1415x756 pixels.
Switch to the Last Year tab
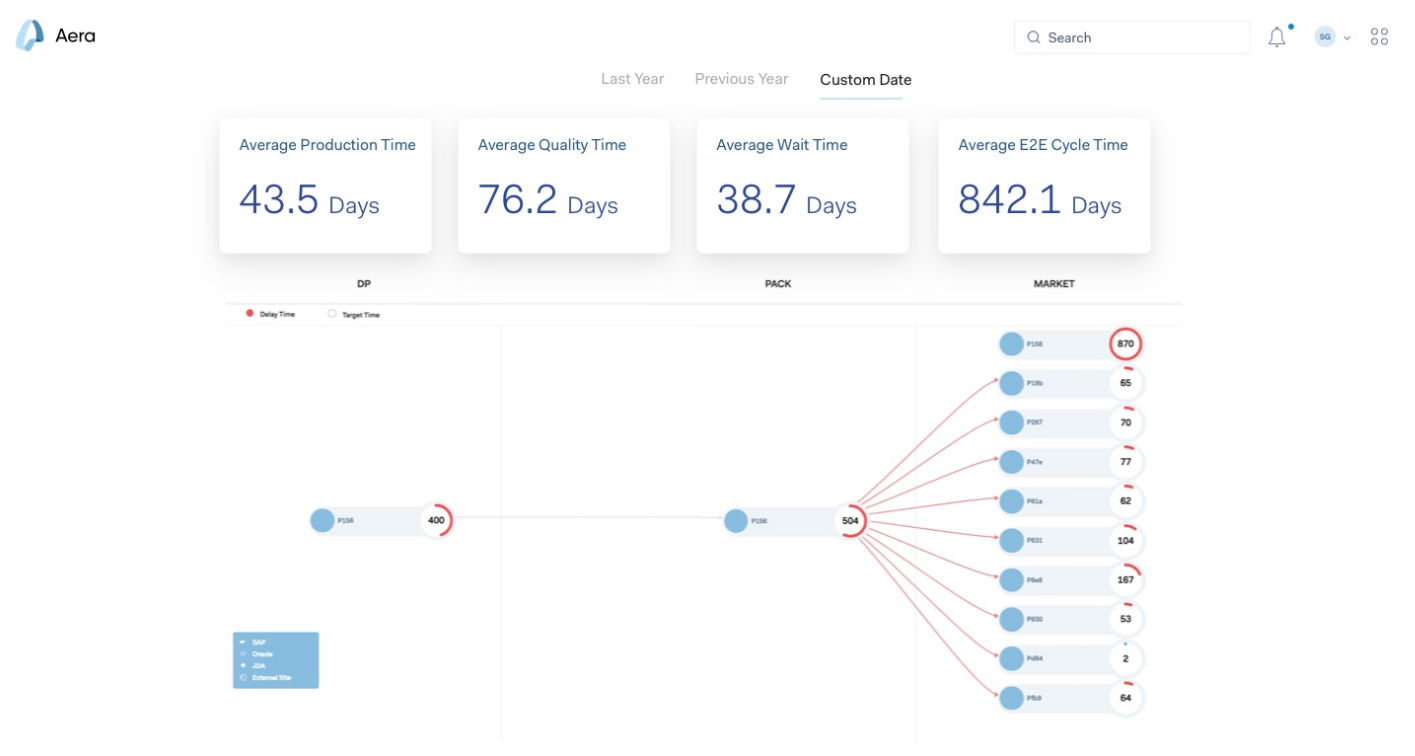[632, 79]
